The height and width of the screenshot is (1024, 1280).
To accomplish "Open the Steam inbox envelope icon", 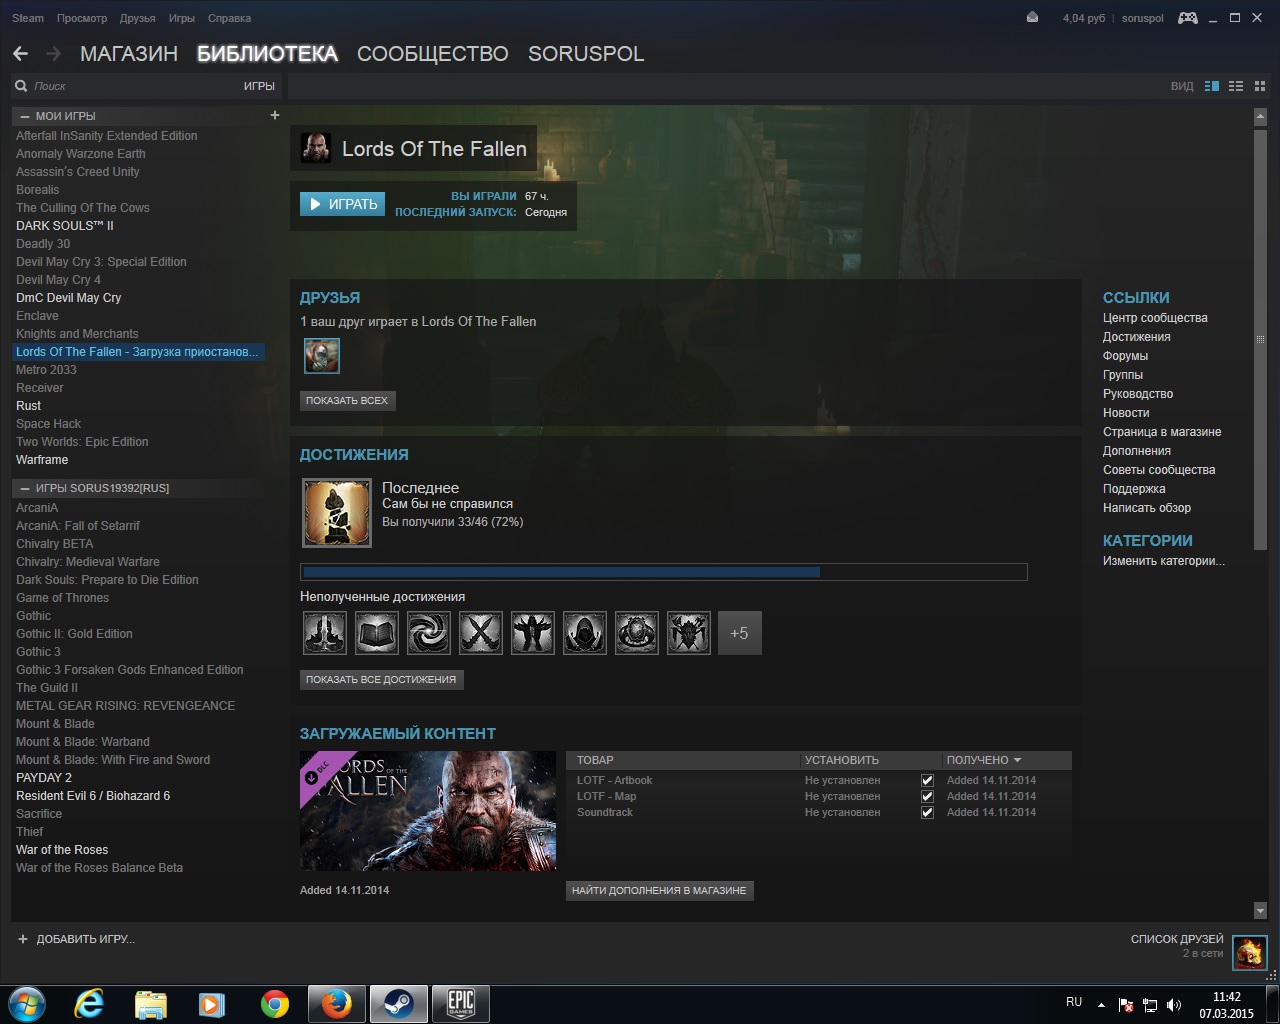I will coord(1032,18).
